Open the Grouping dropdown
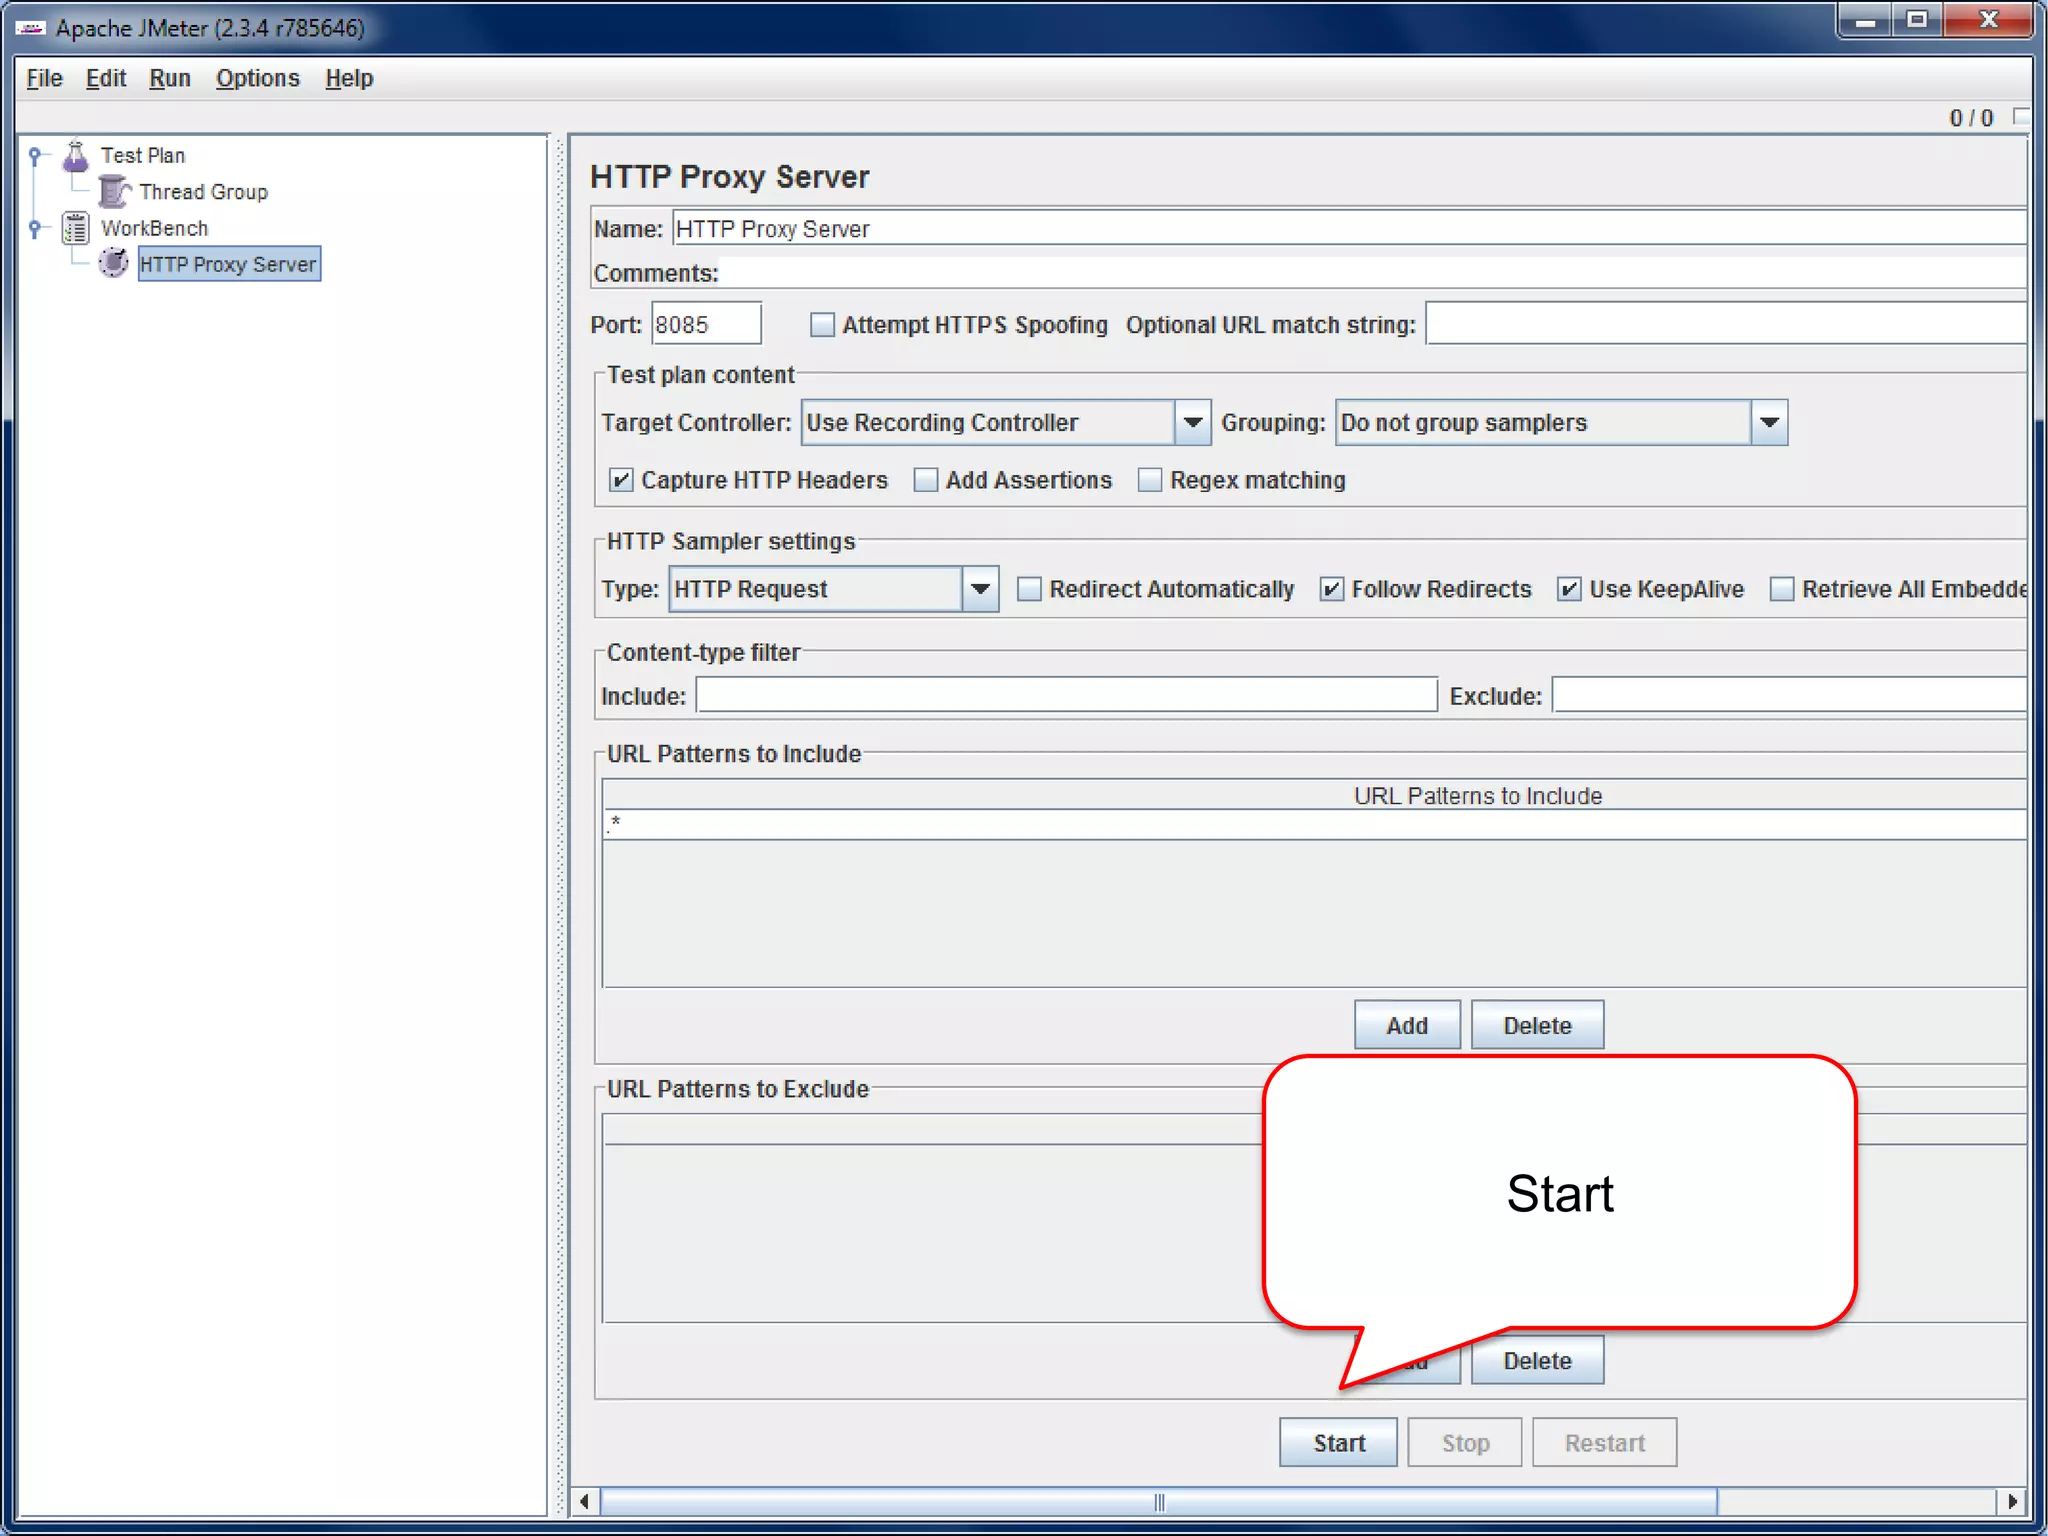 (x=1768, y=422)
